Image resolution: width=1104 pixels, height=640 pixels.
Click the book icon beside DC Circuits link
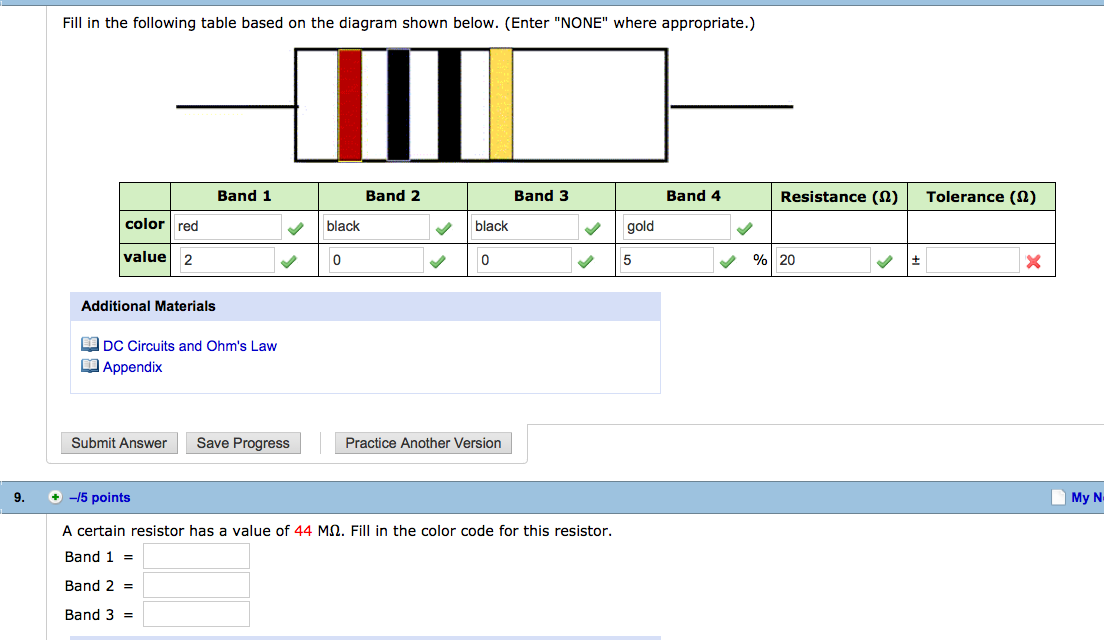89,345
